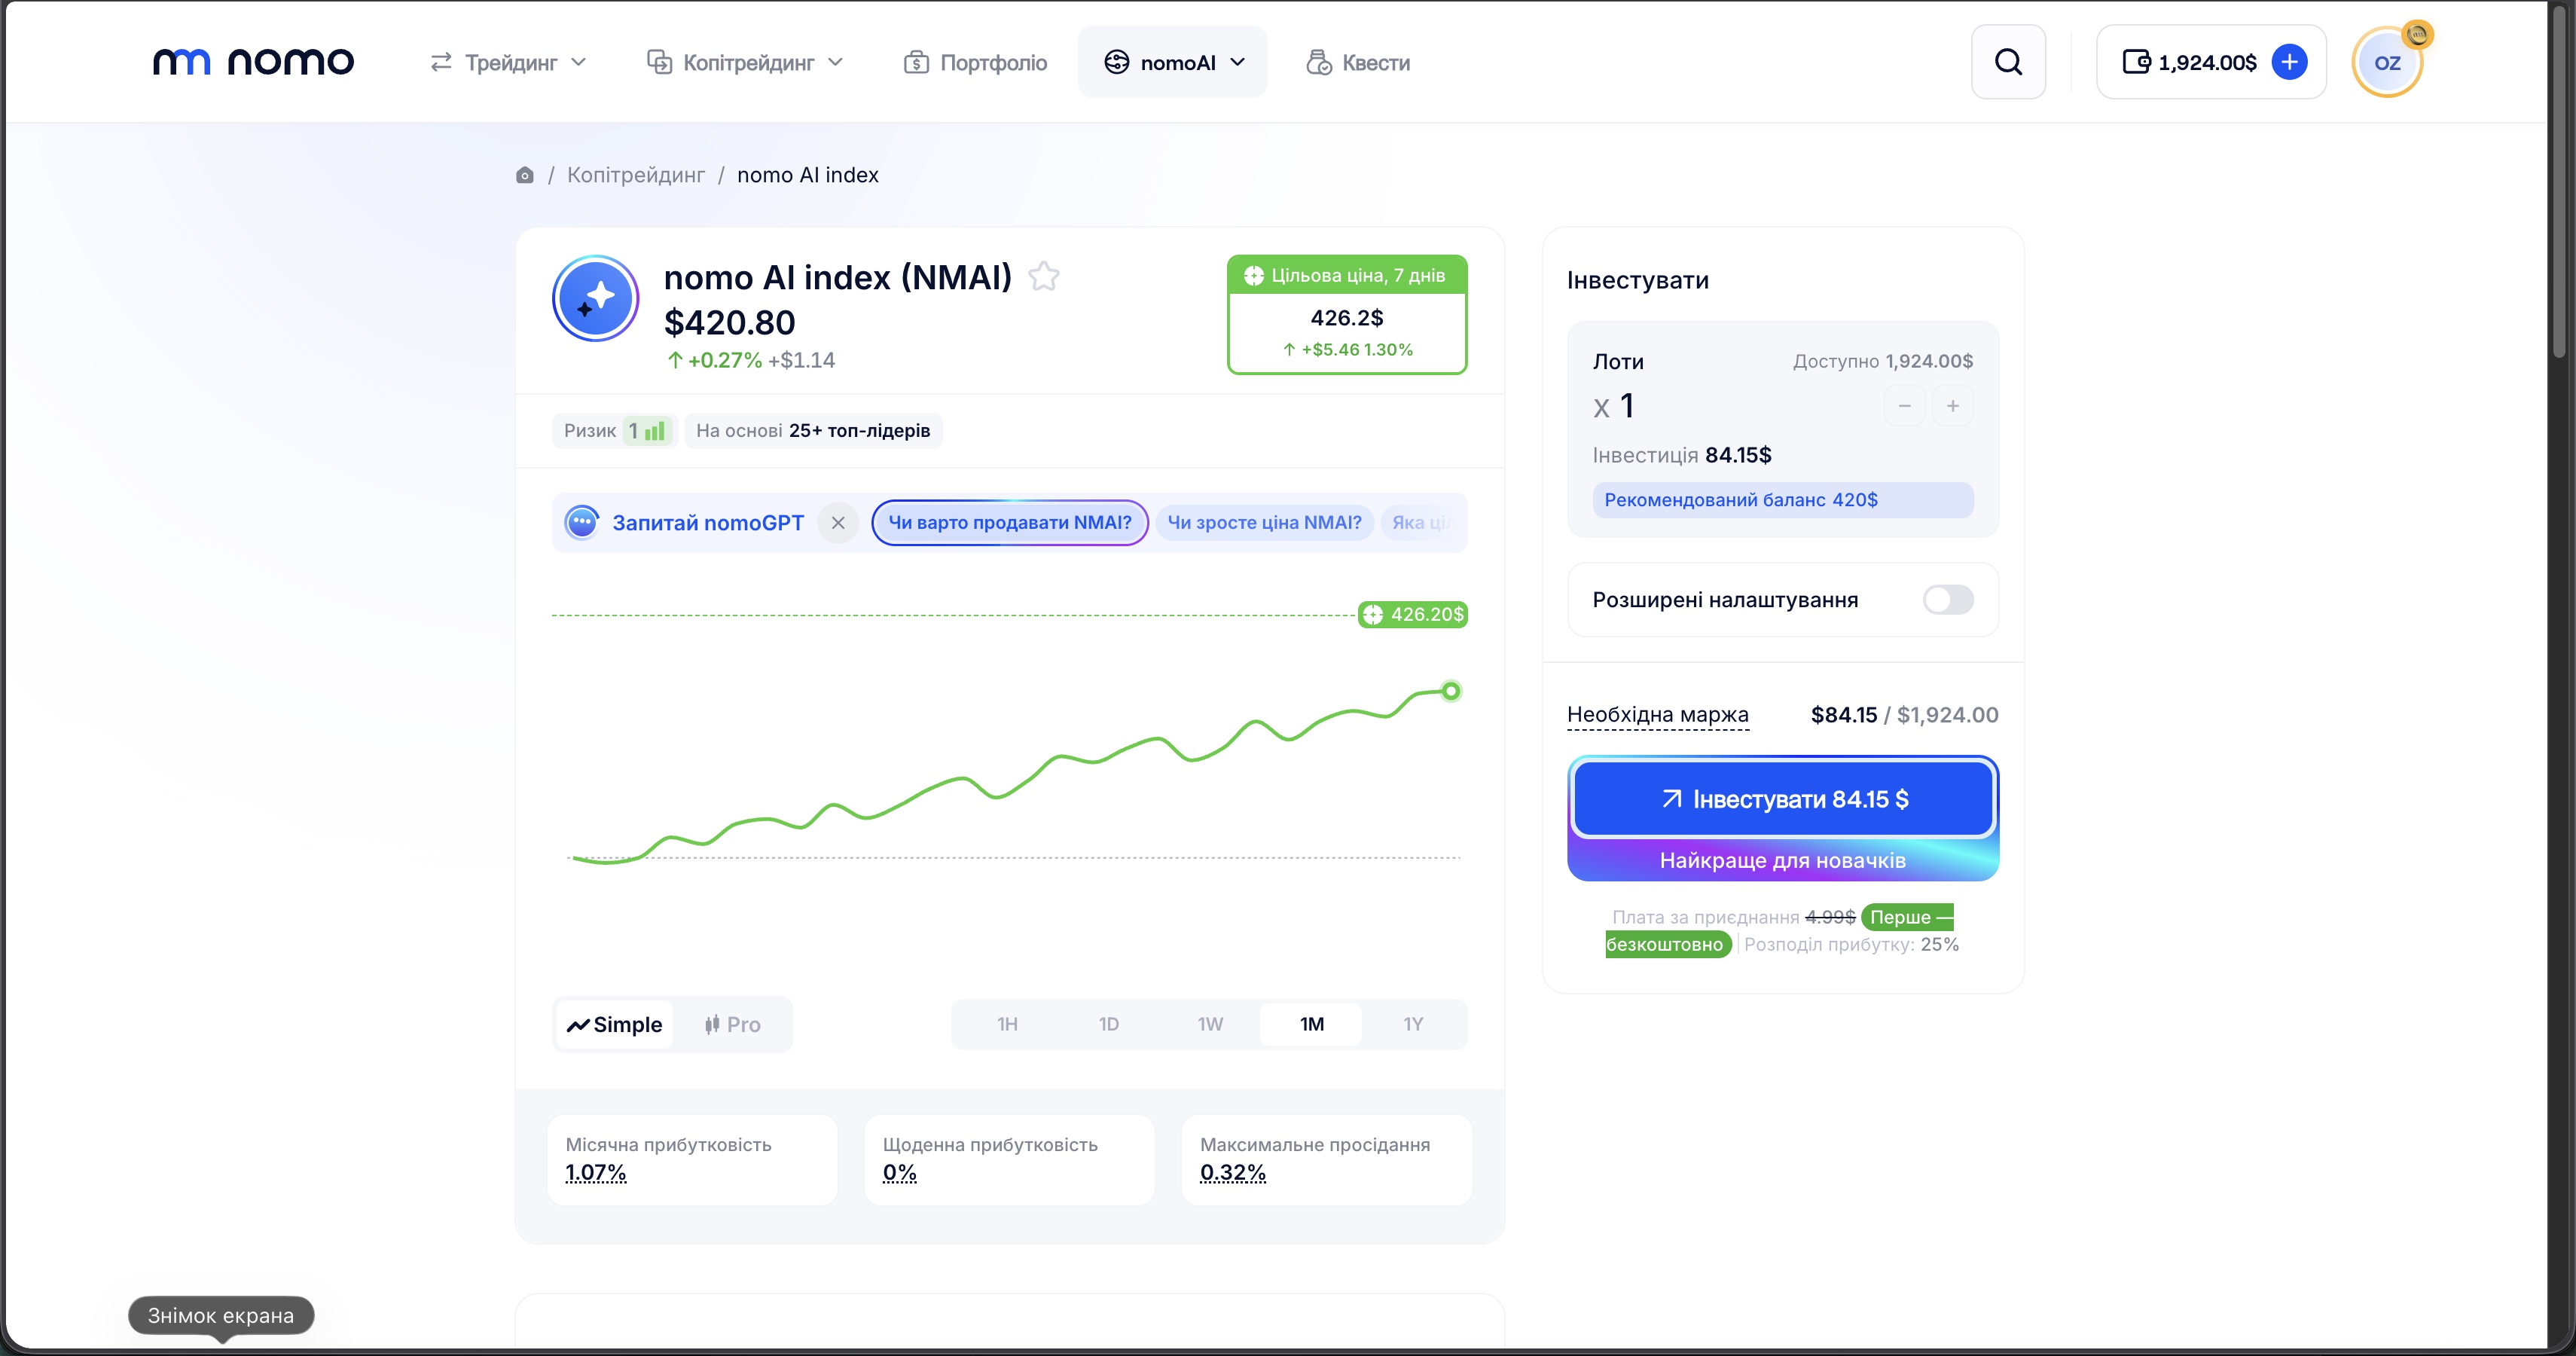This screenshot has width=2576, height=1356.
Task: Click Доступно 1,924.00$ text
Action: tap(1882, 361)
